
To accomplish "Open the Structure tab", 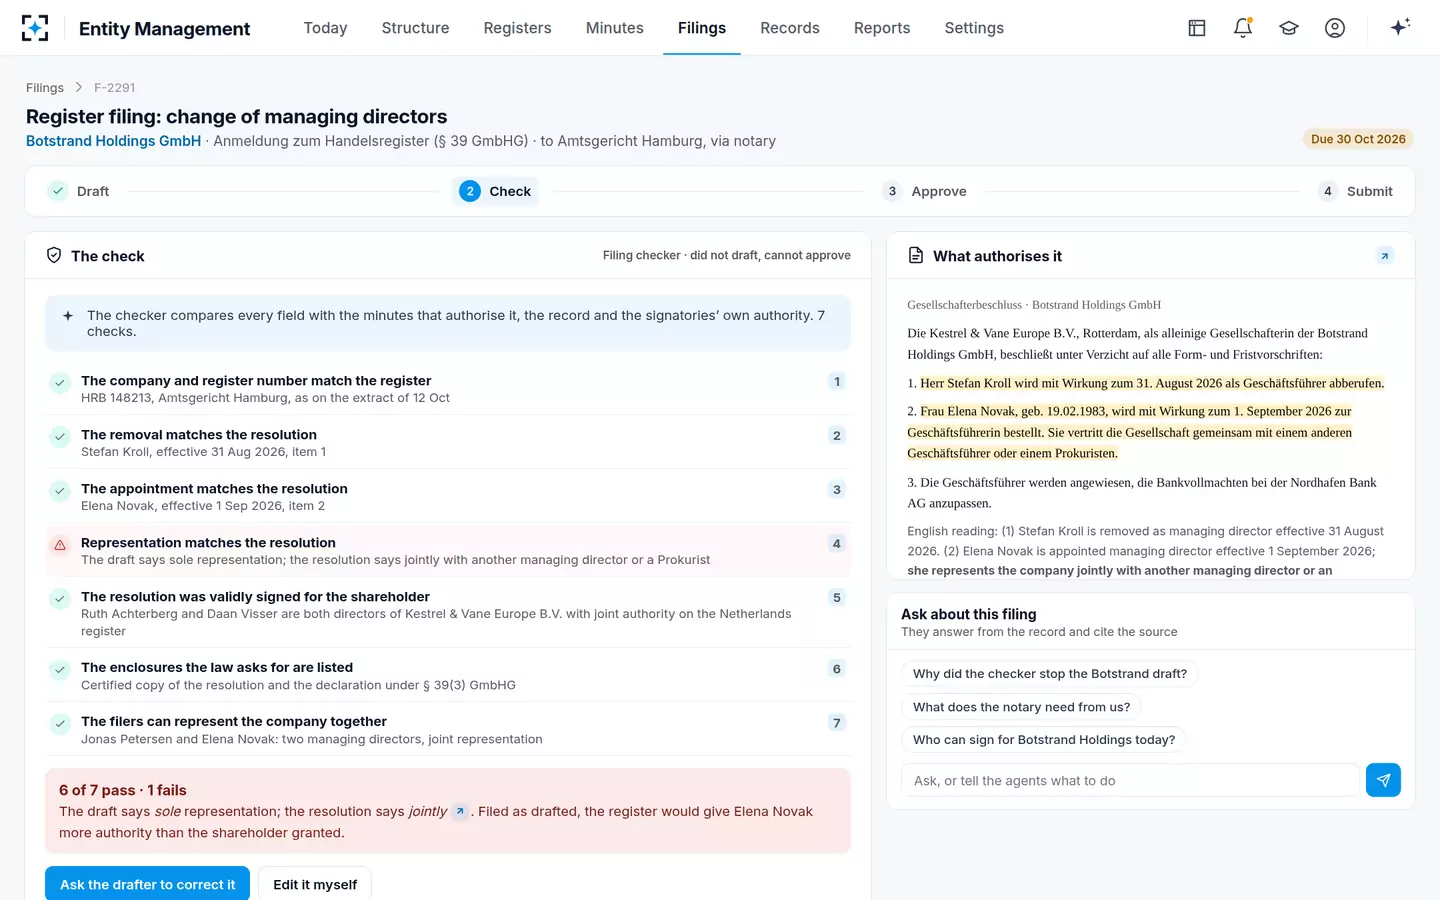I will coord(415,28).
